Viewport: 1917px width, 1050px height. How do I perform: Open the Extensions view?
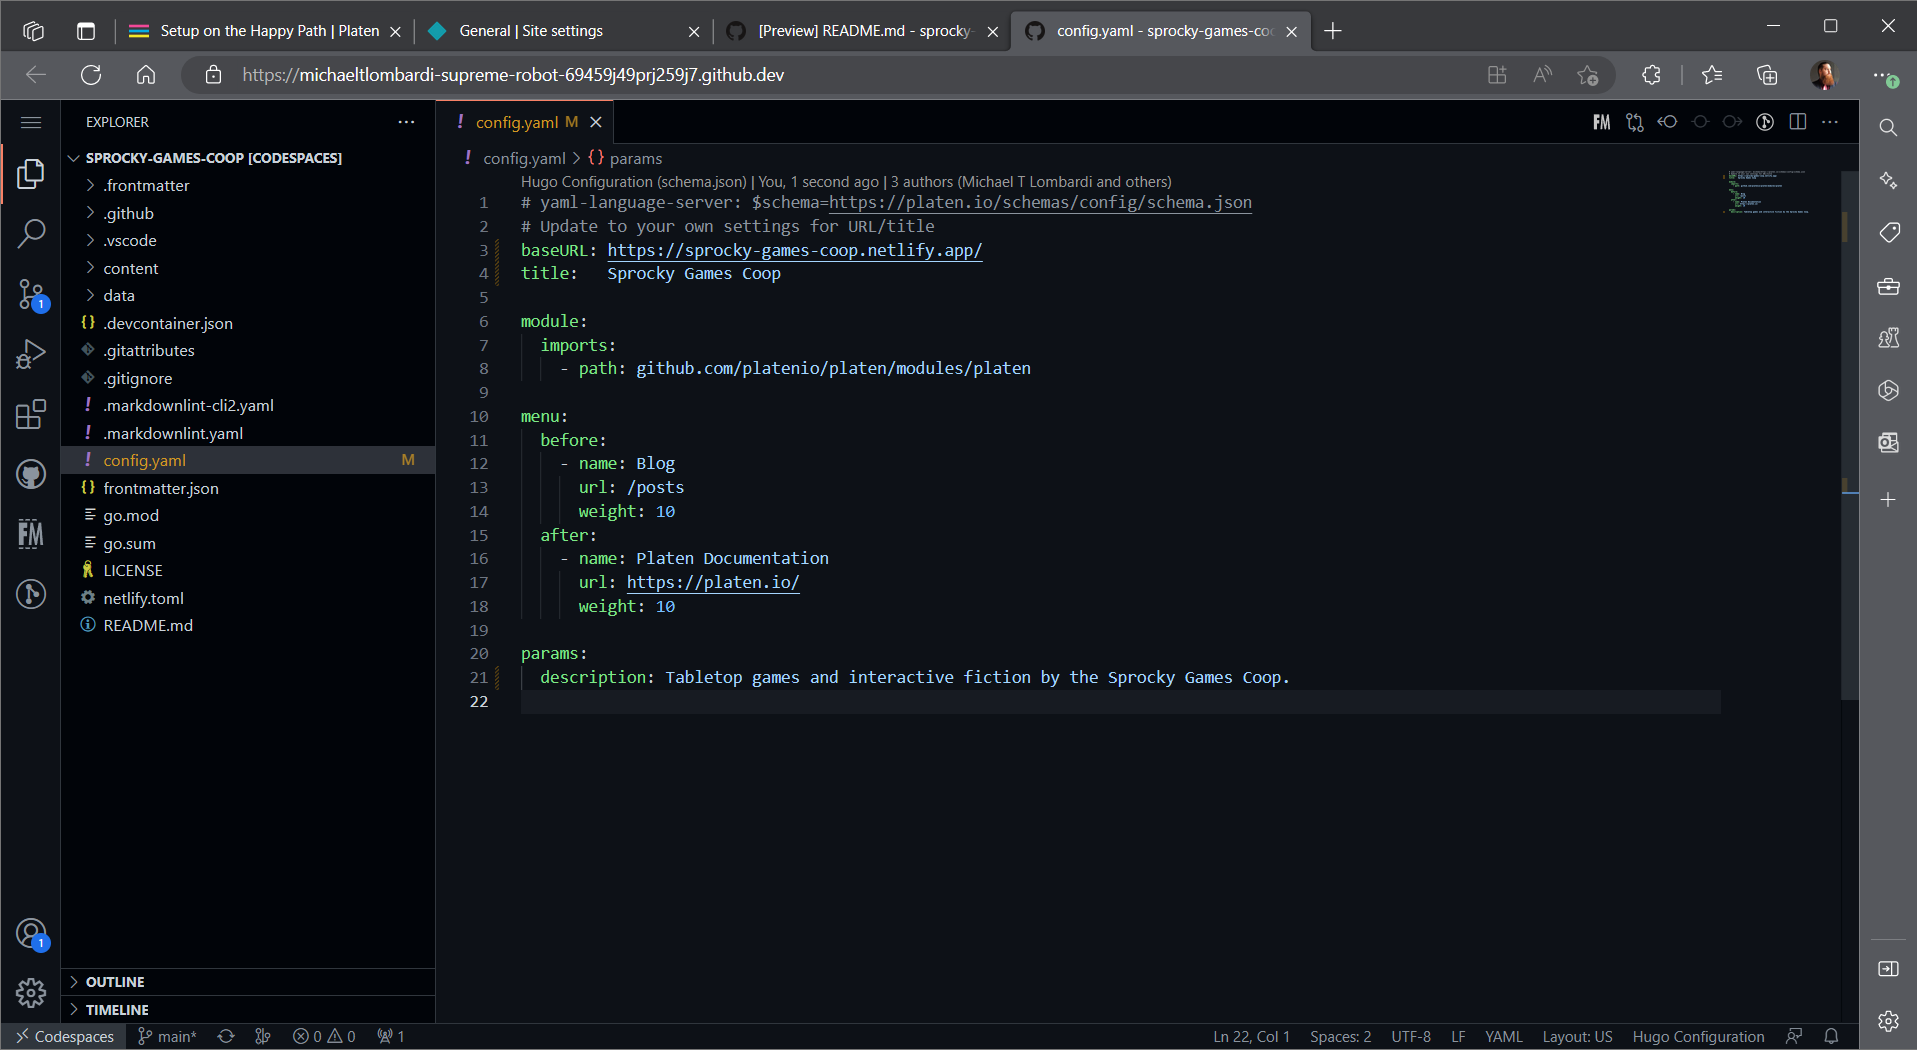click(x=31, y=414)
